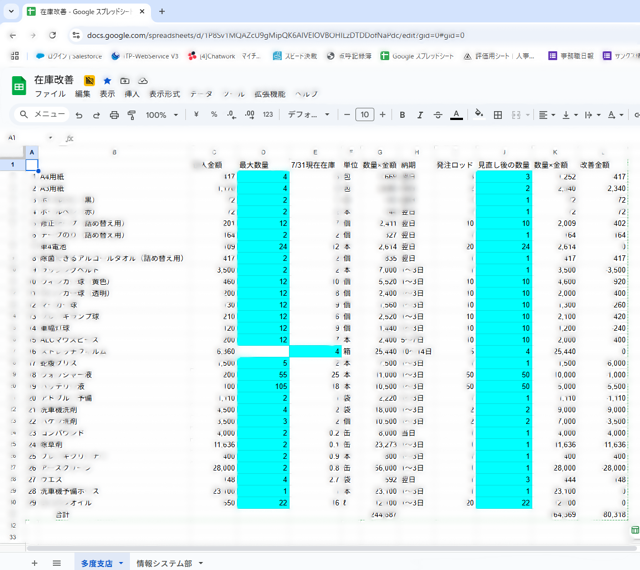Select column header A
The height and width of the screenshot is (570, 640).
(x=32, y=152)
